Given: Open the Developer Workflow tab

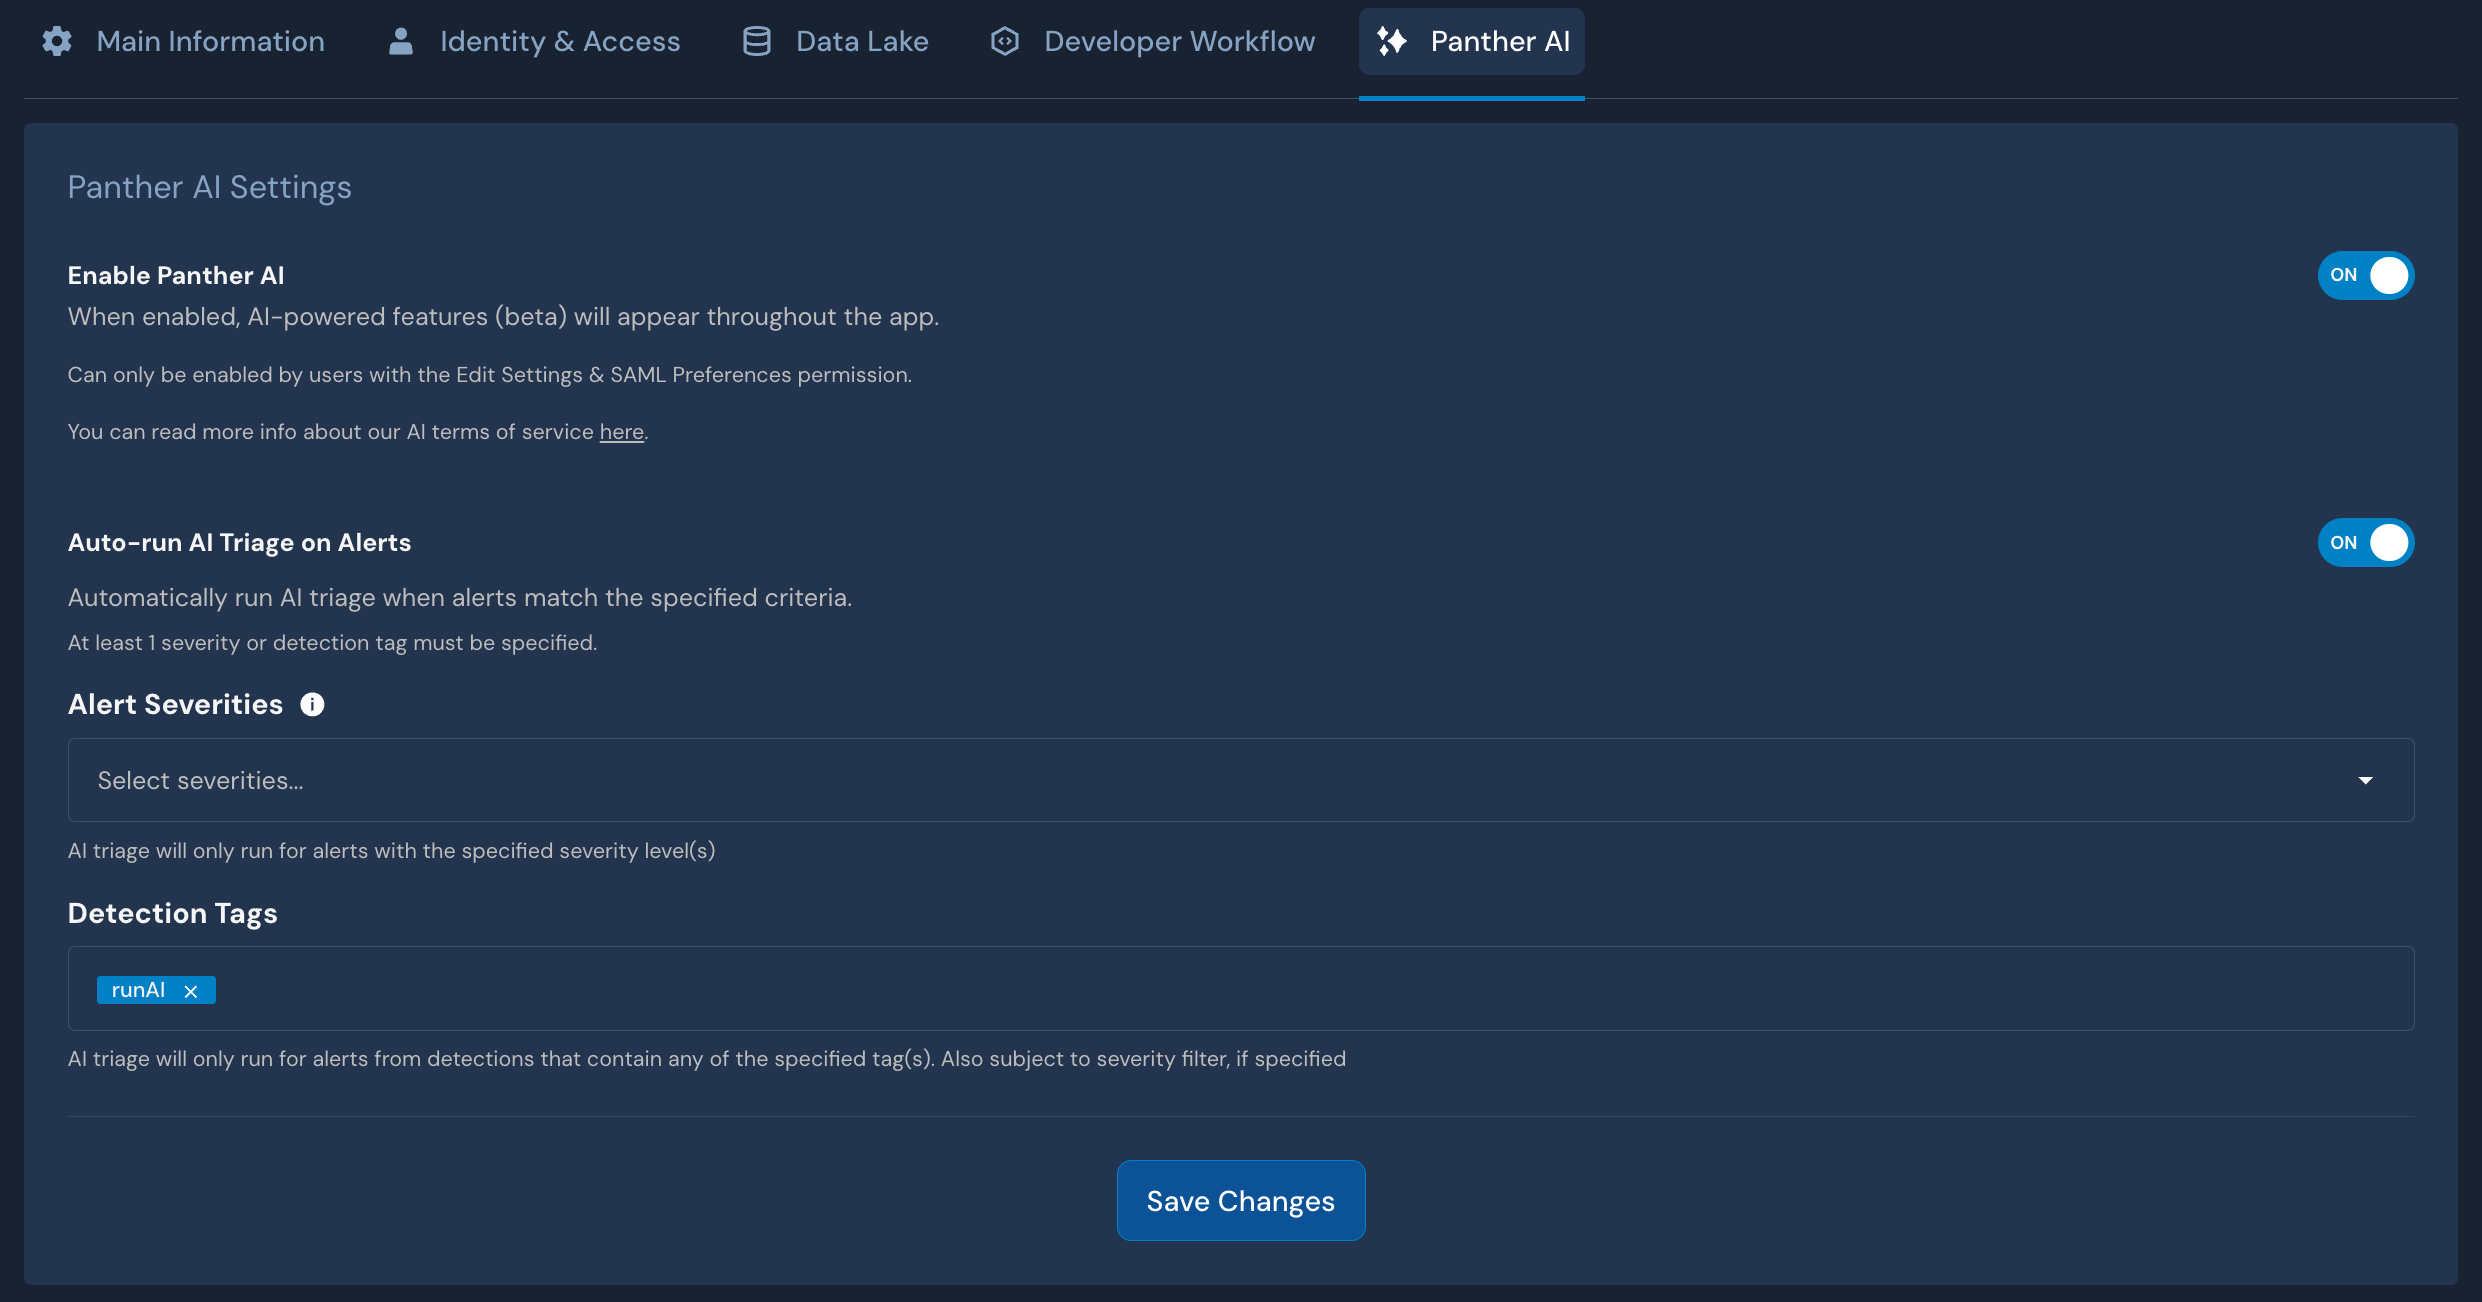Looking at the screenshot, I should click(x=1152, y=41).
